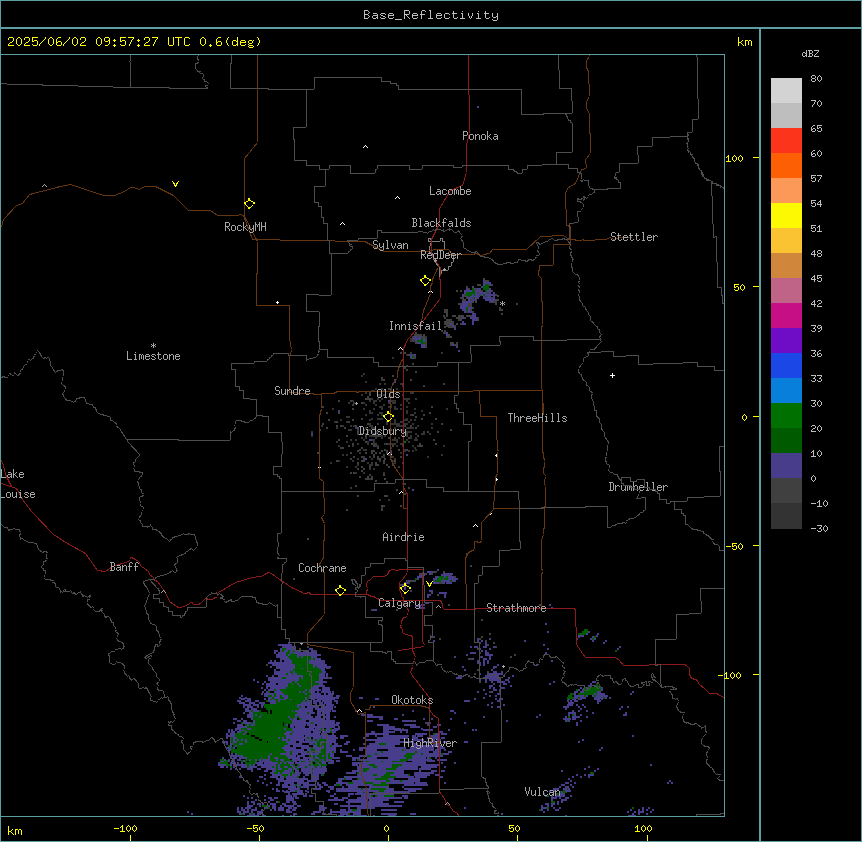Click the dBZ legend heading
862x842 pixels.
click(810, 54)
